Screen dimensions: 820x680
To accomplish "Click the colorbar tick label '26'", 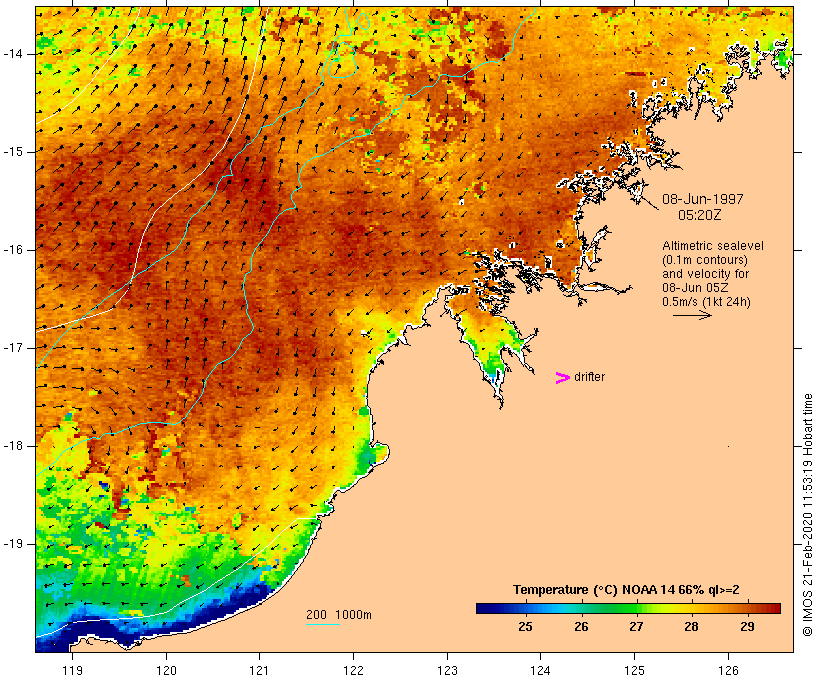I will point(581,627).
